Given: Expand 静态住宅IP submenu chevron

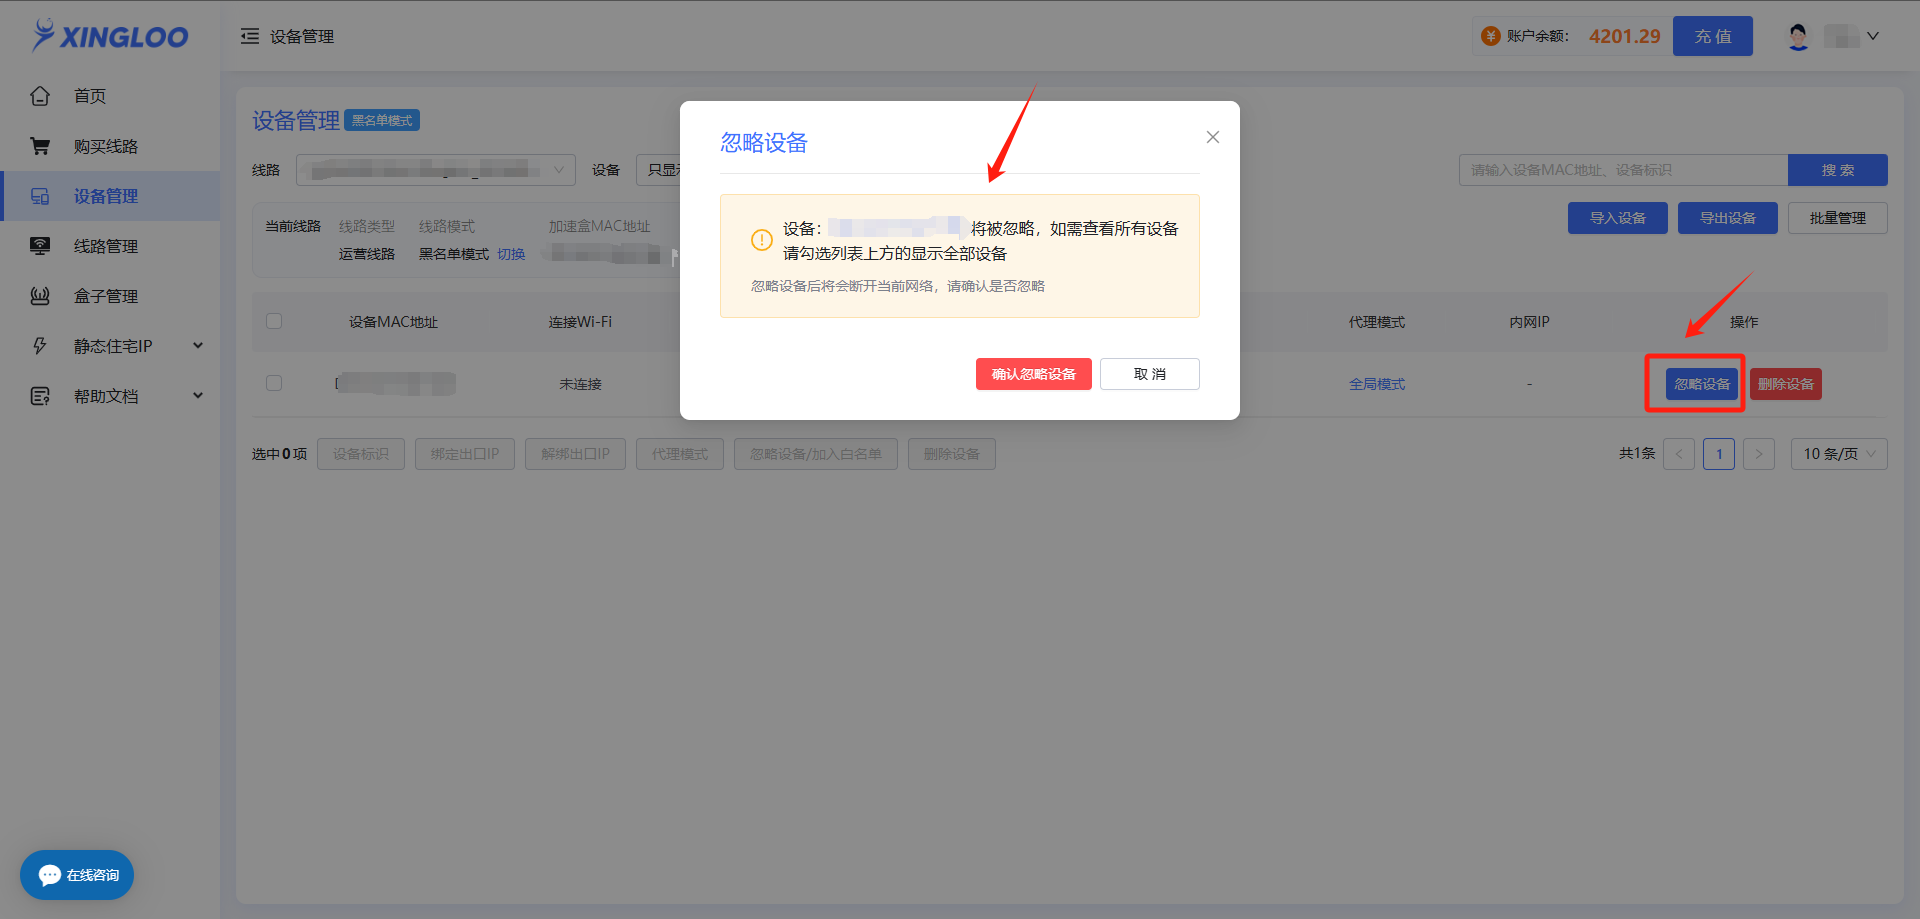Looking at the screenshot, I should pos(198,346).
